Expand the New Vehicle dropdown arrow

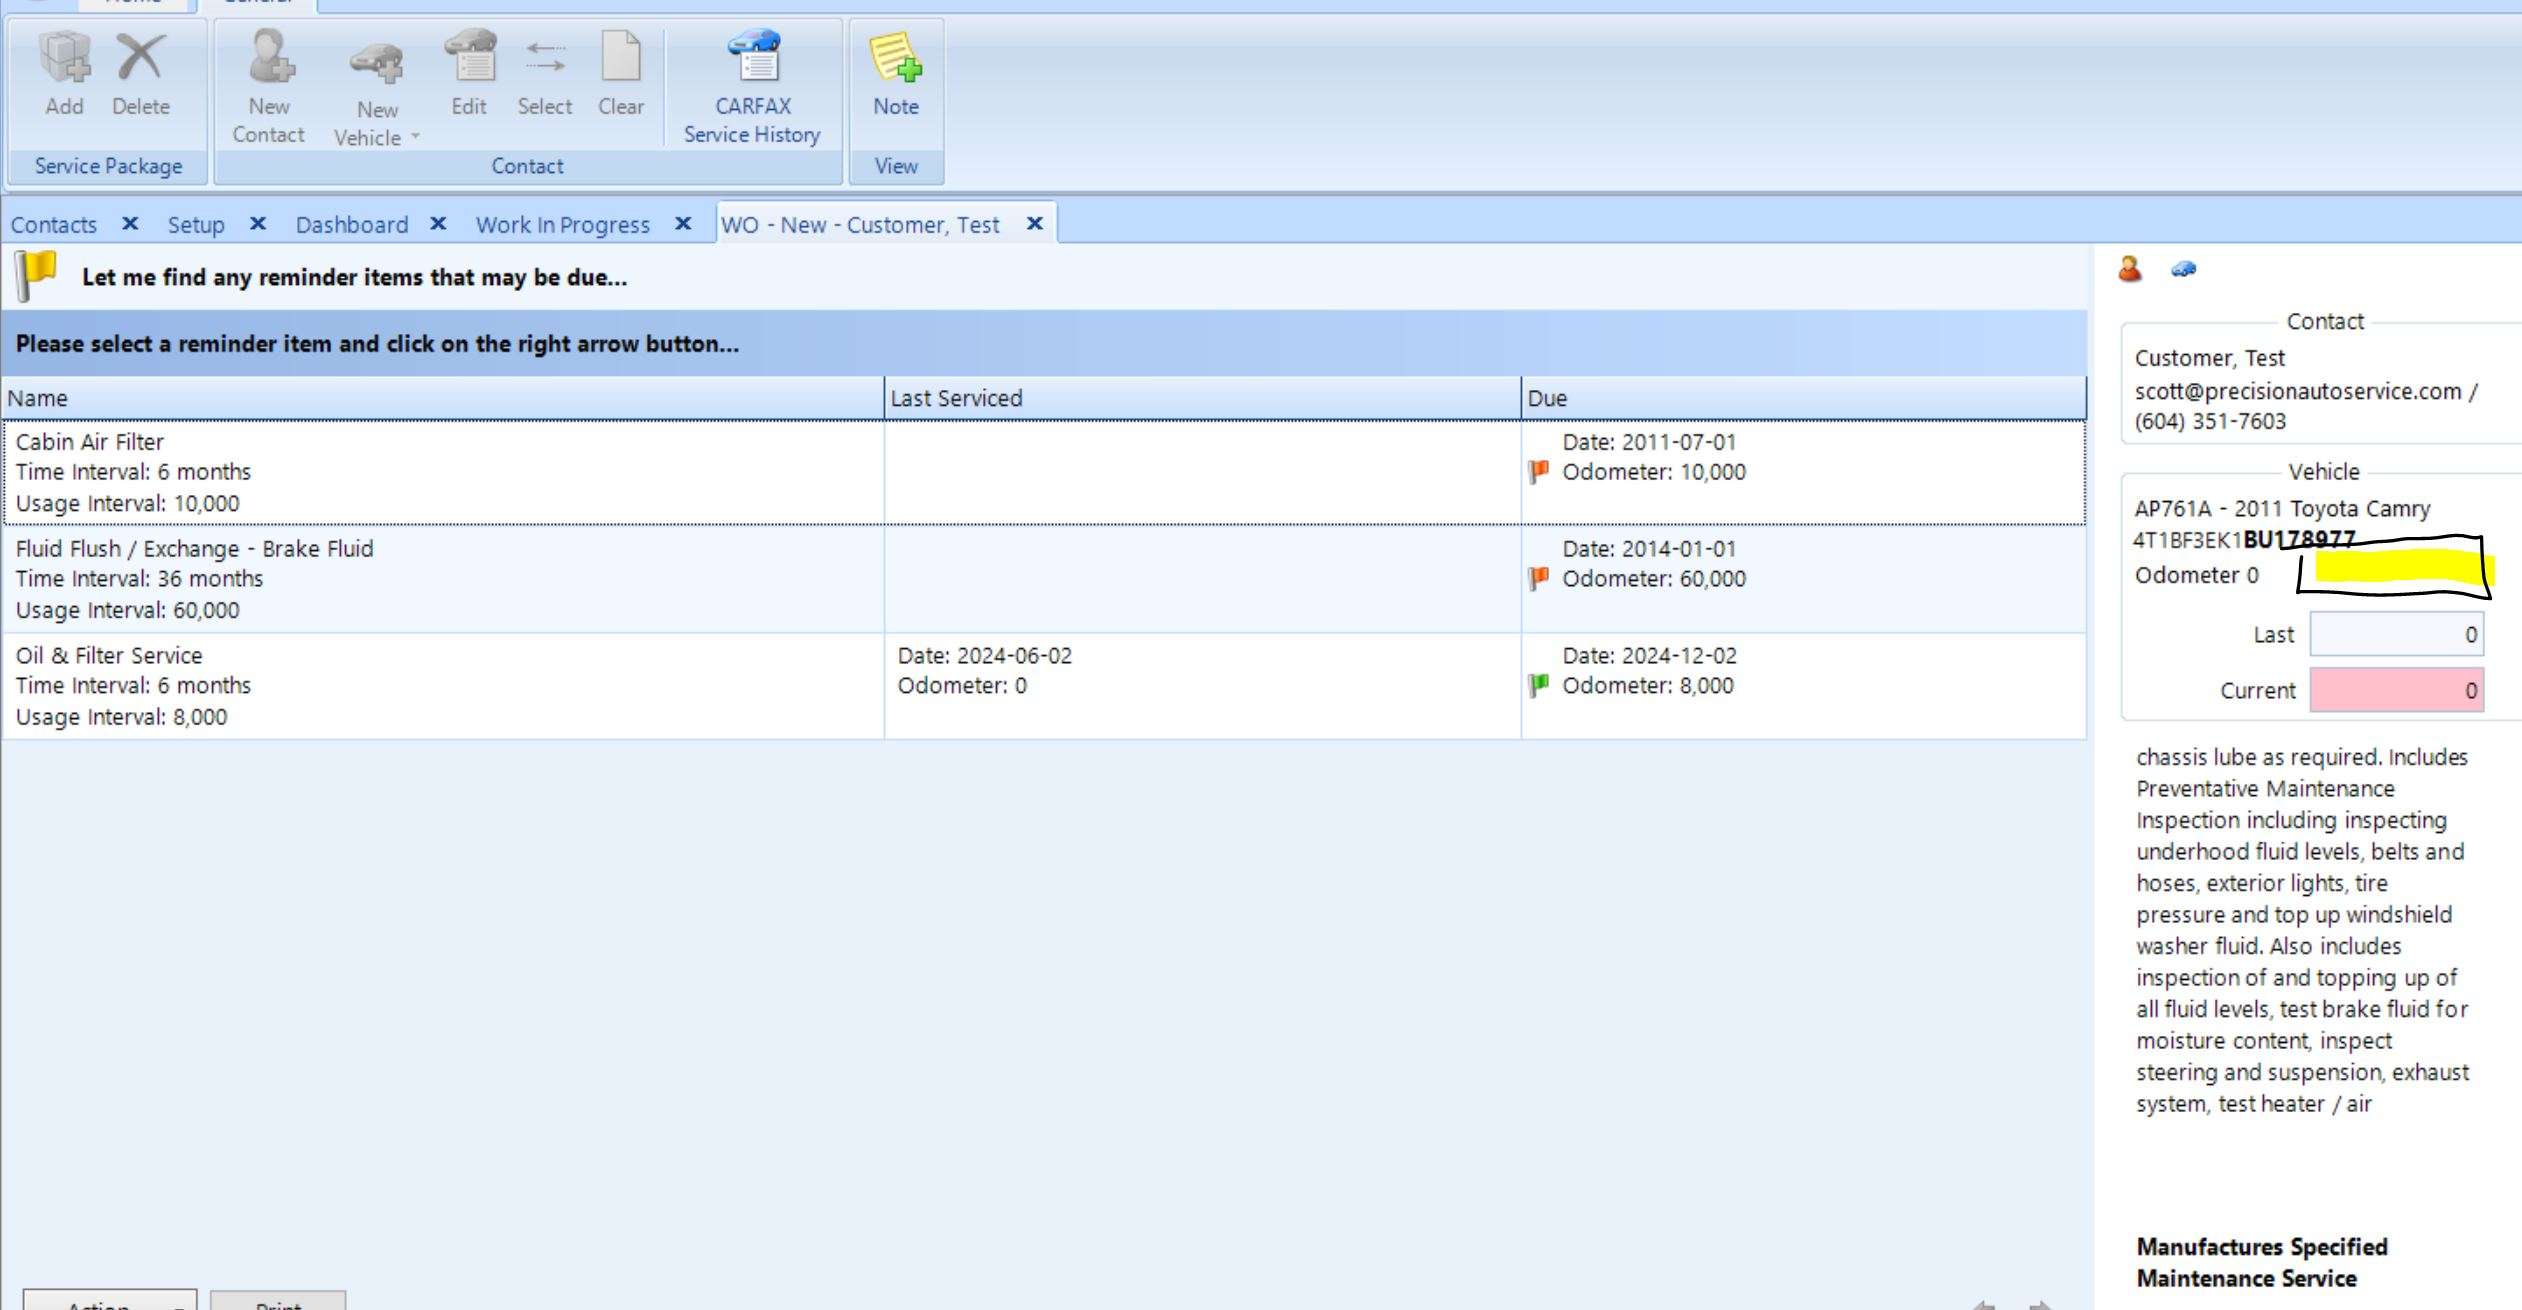coord(415,137)
